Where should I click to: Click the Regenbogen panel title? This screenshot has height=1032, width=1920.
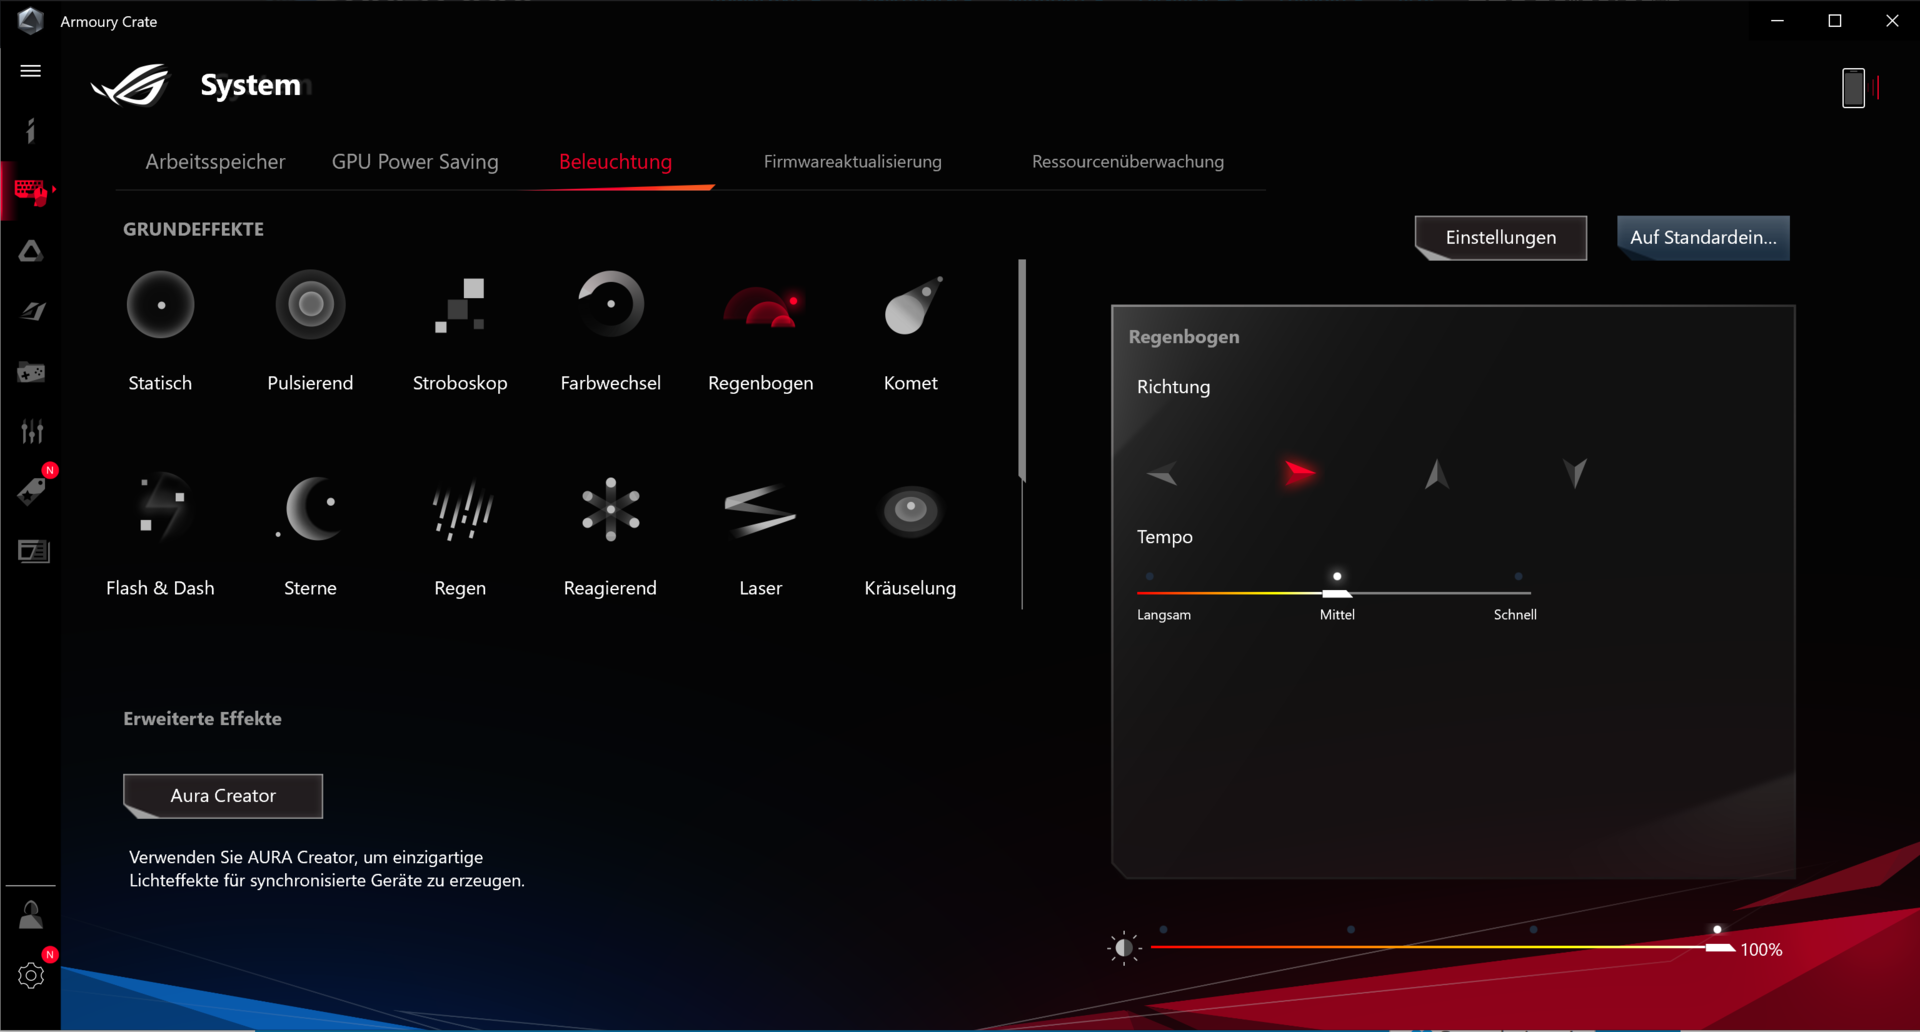pos(1184,337)
